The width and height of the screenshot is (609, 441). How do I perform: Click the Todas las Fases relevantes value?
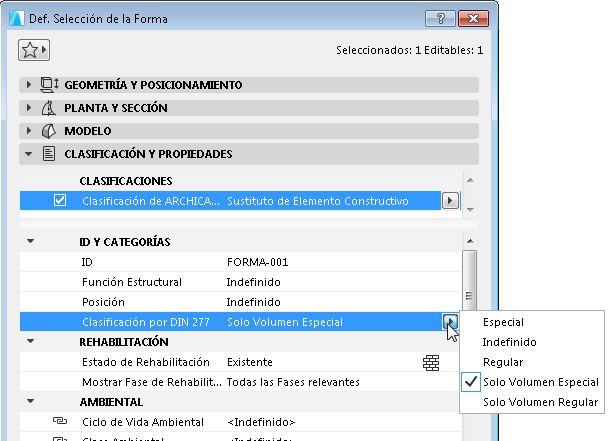point(293,382)
